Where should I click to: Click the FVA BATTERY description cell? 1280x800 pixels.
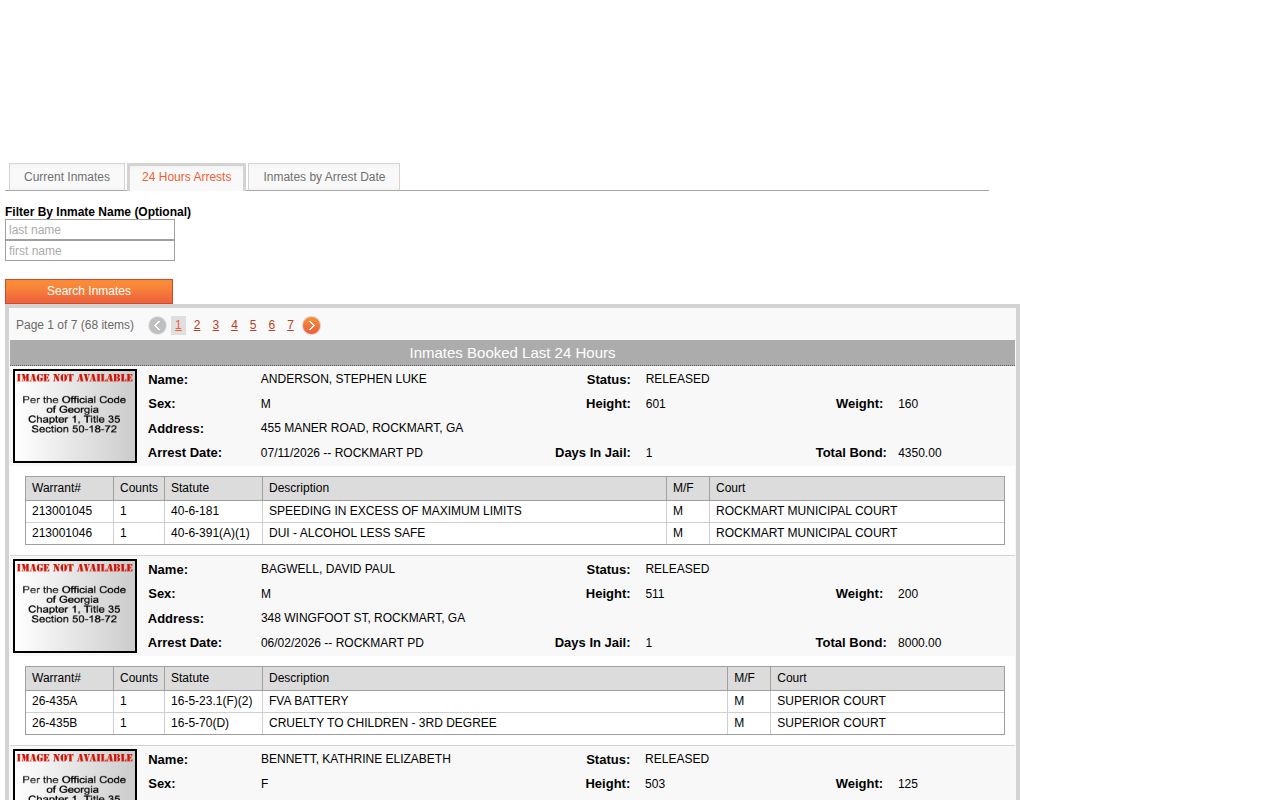coord(495,701)
